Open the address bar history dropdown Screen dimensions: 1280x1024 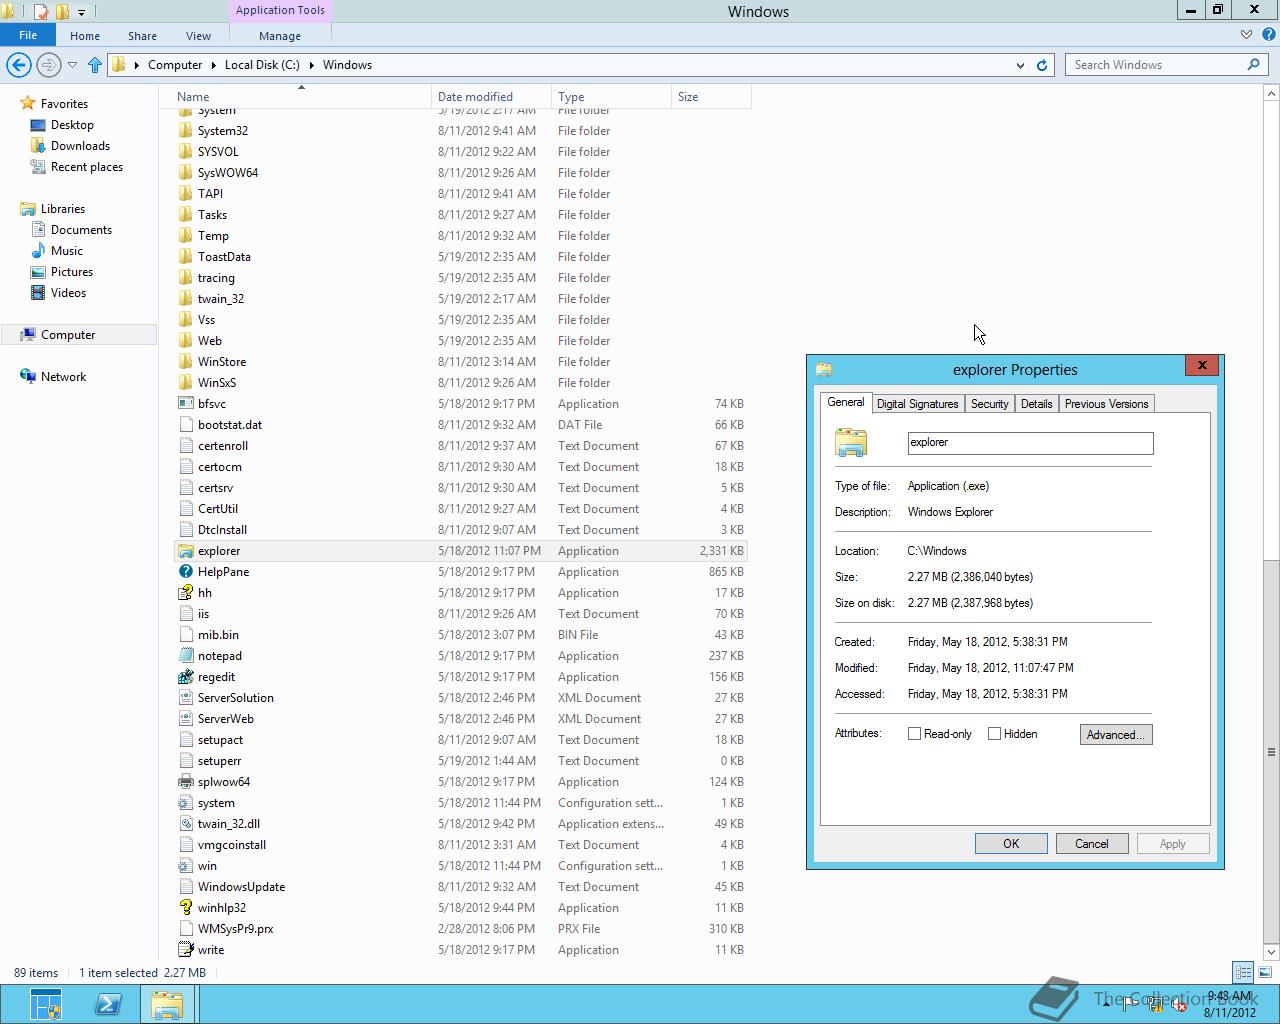pyautogui.click(x=1020, y=65)
